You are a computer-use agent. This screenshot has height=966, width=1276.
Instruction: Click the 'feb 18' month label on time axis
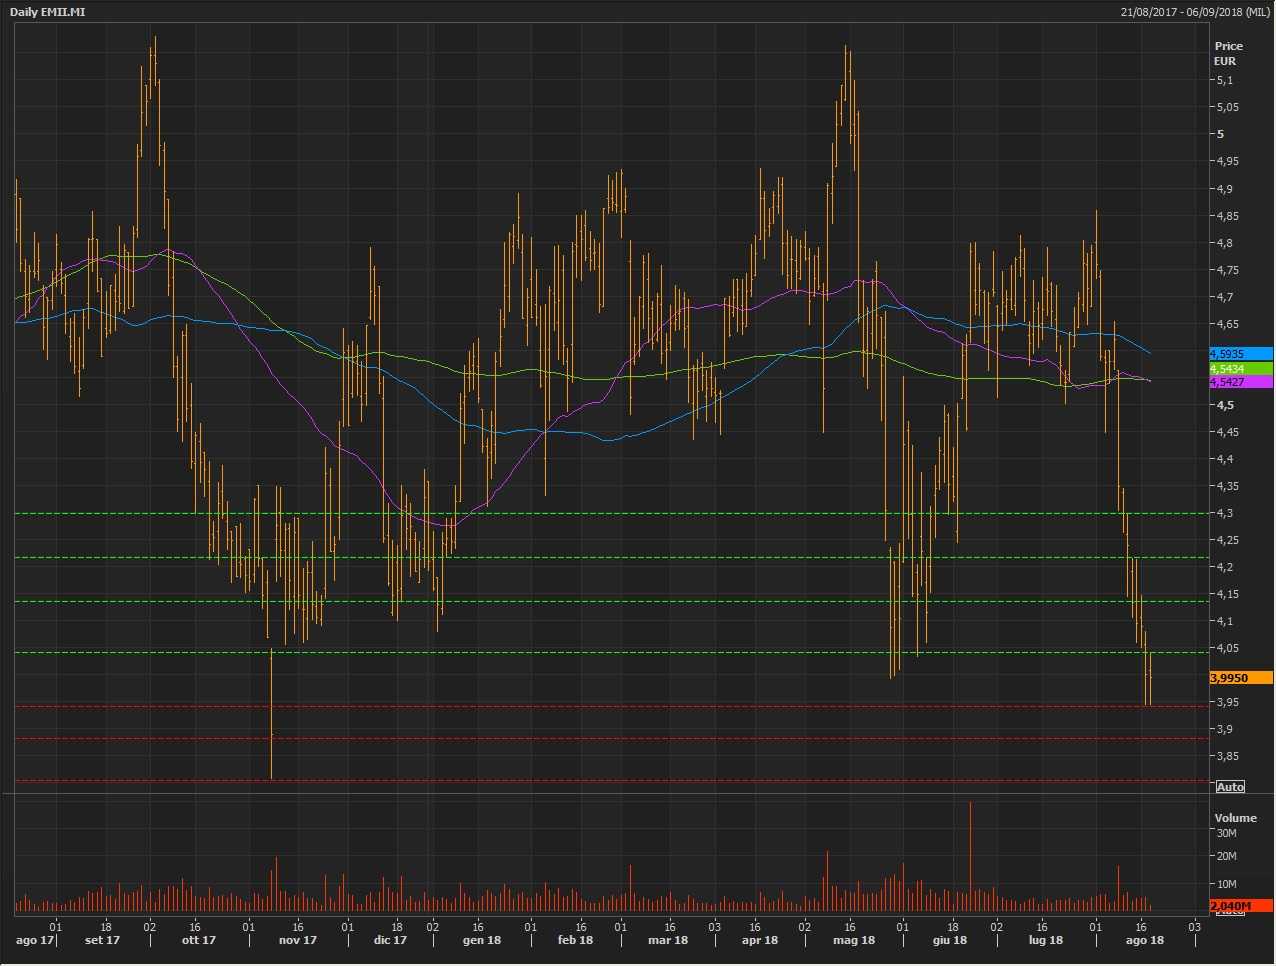[574, 940]
